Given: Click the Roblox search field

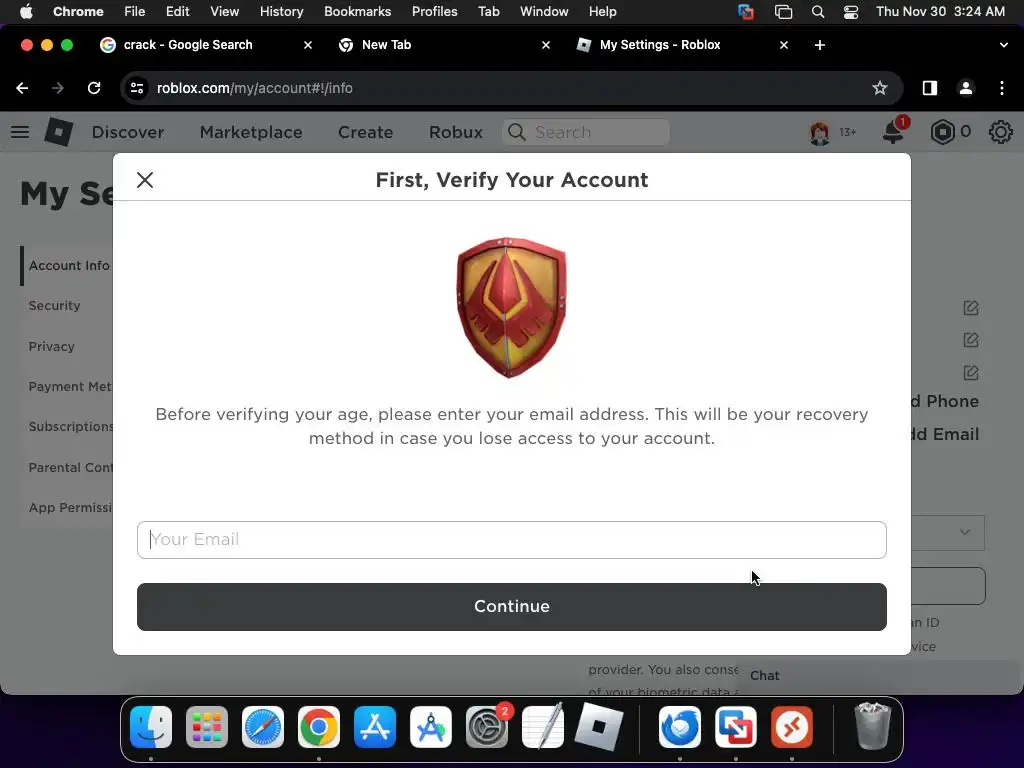Looking at the screenshot, I should point(586,132).
